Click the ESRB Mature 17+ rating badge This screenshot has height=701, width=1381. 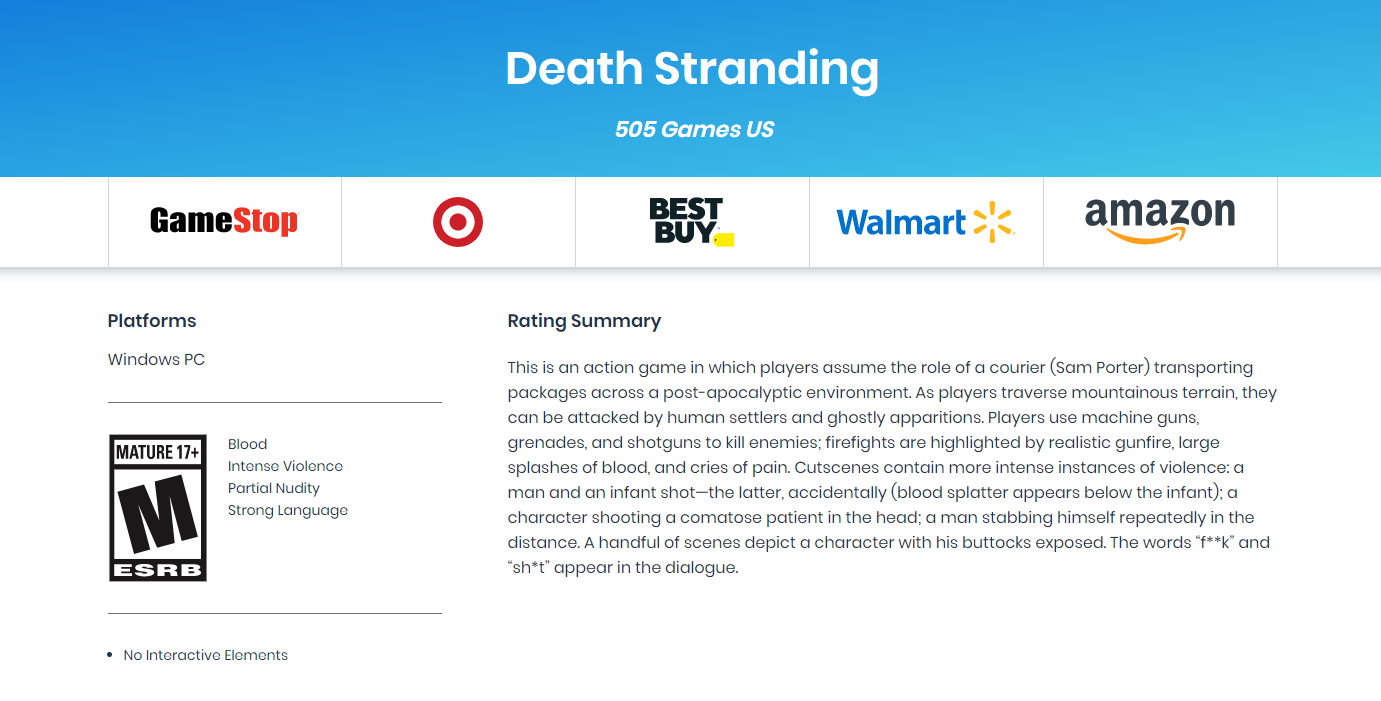pos(158,508)
